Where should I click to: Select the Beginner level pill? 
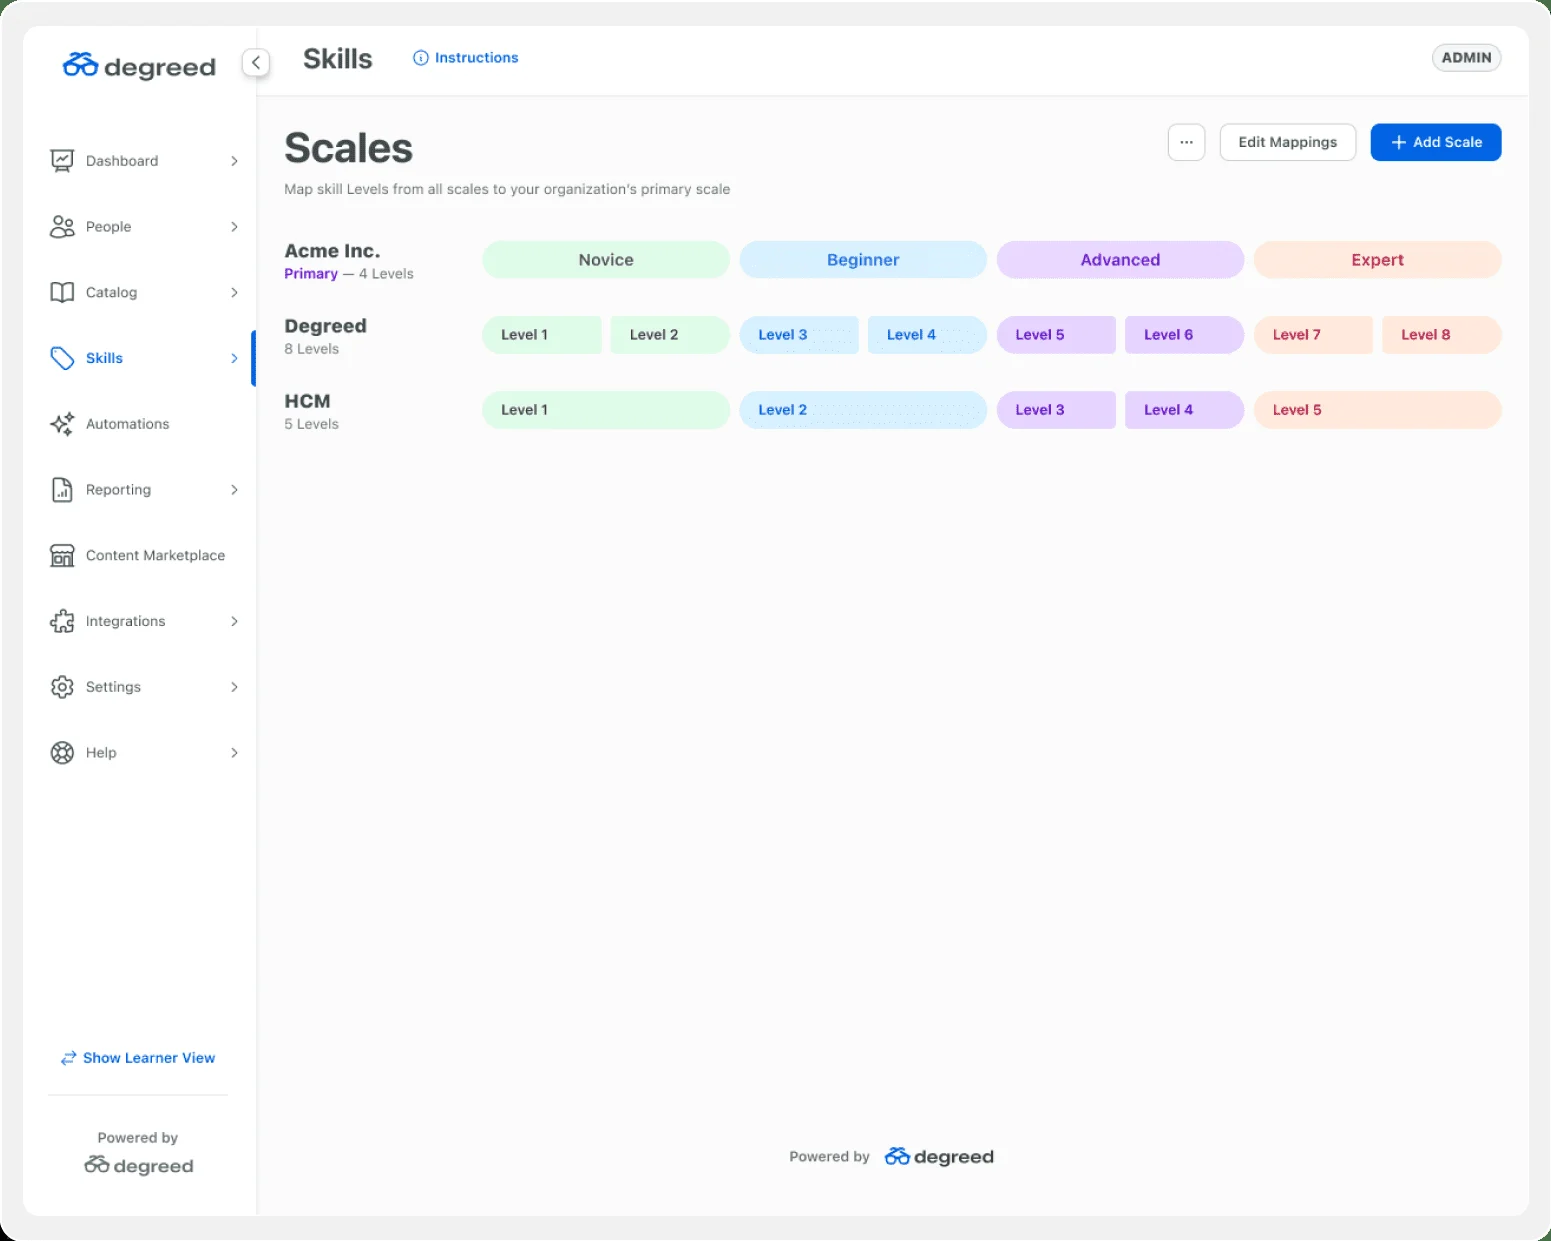(863, 260)
